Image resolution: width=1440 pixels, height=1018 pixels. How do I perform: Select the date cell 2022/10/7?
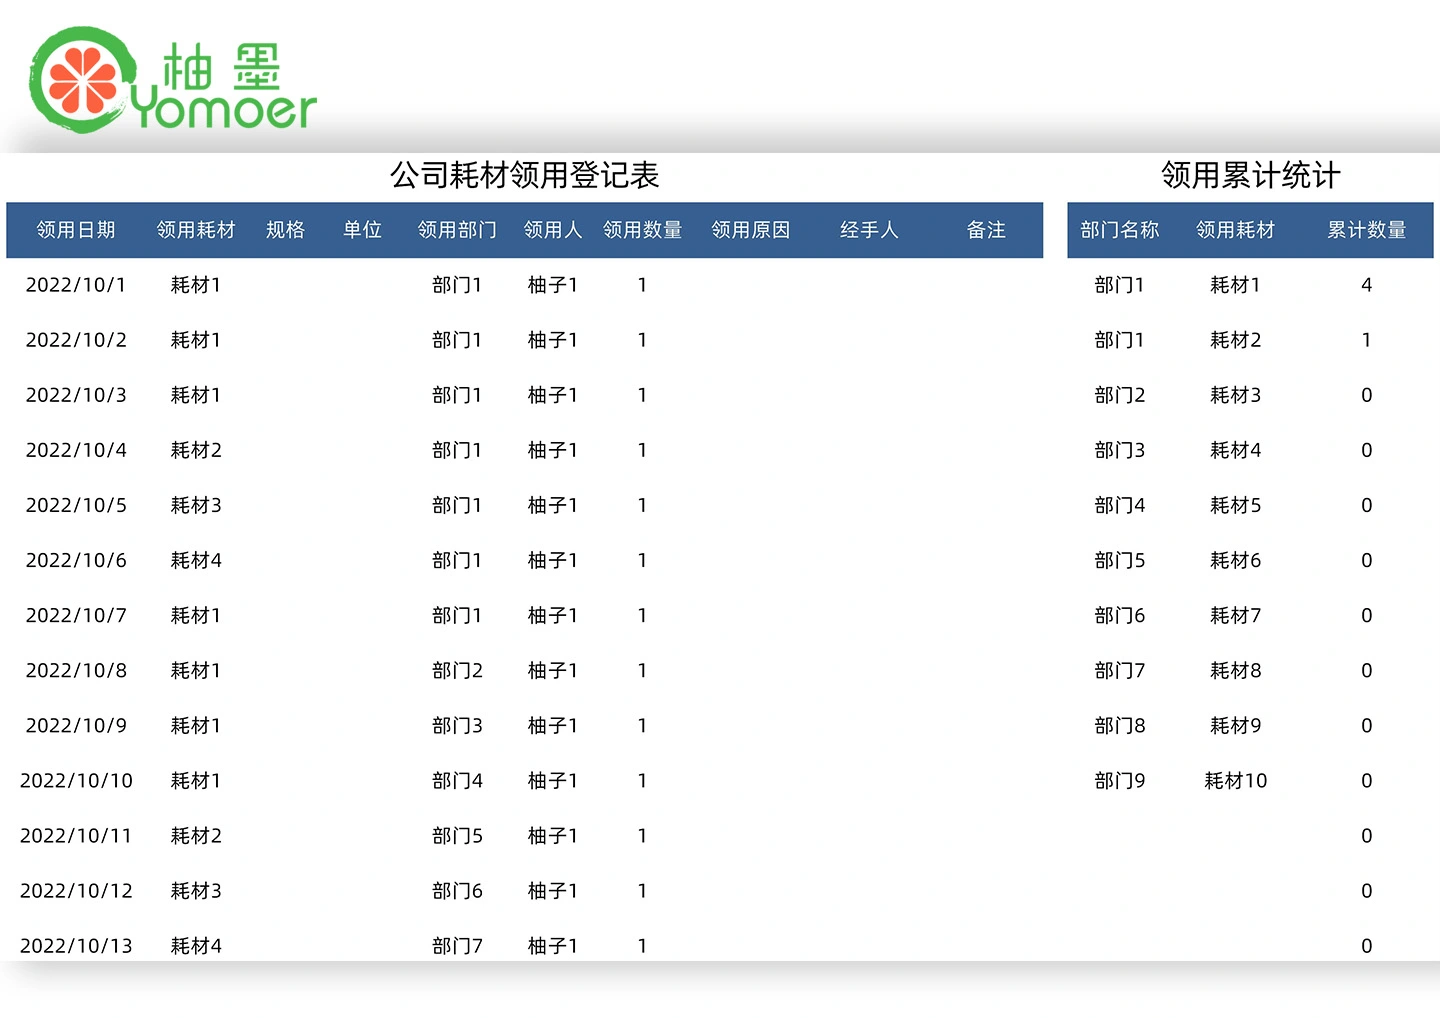pyautogui.click(x=76, y=615)
